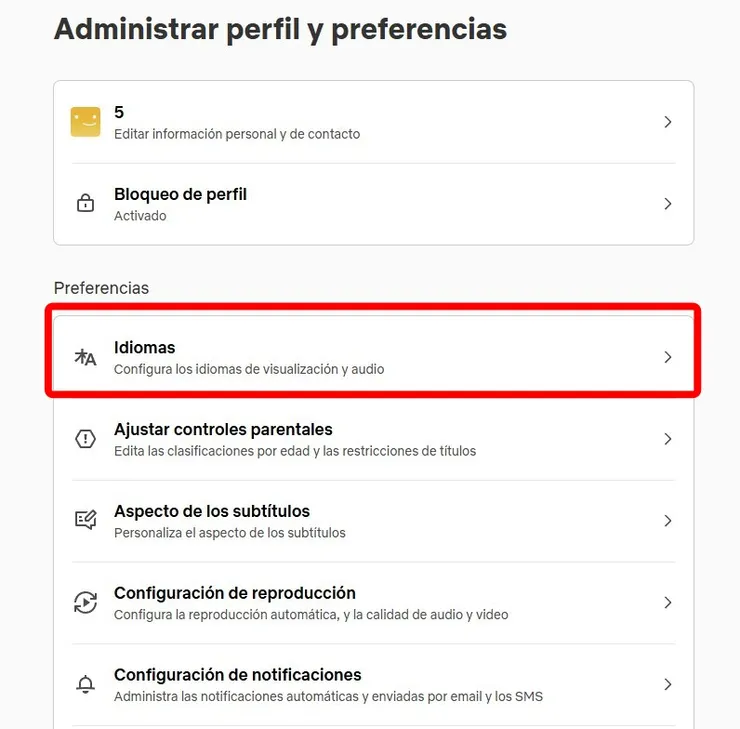Click the playback settings circular icon
The height and width of the screenshot is (729, 740).
[x=85, y=603]
